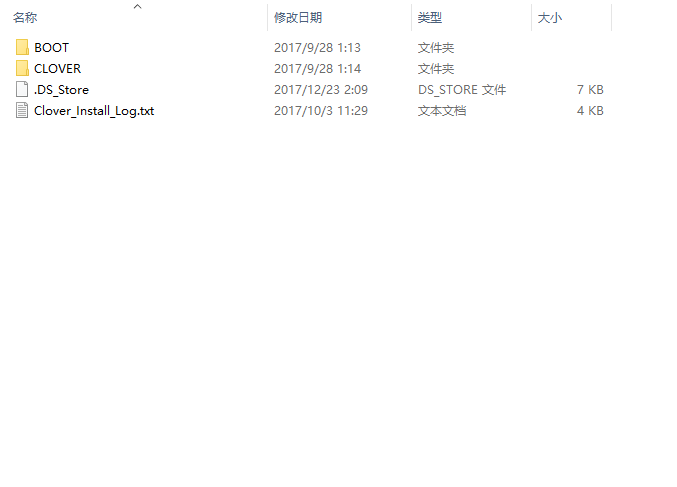
Task: Select the .DS_Store file name
Action: 61,90
